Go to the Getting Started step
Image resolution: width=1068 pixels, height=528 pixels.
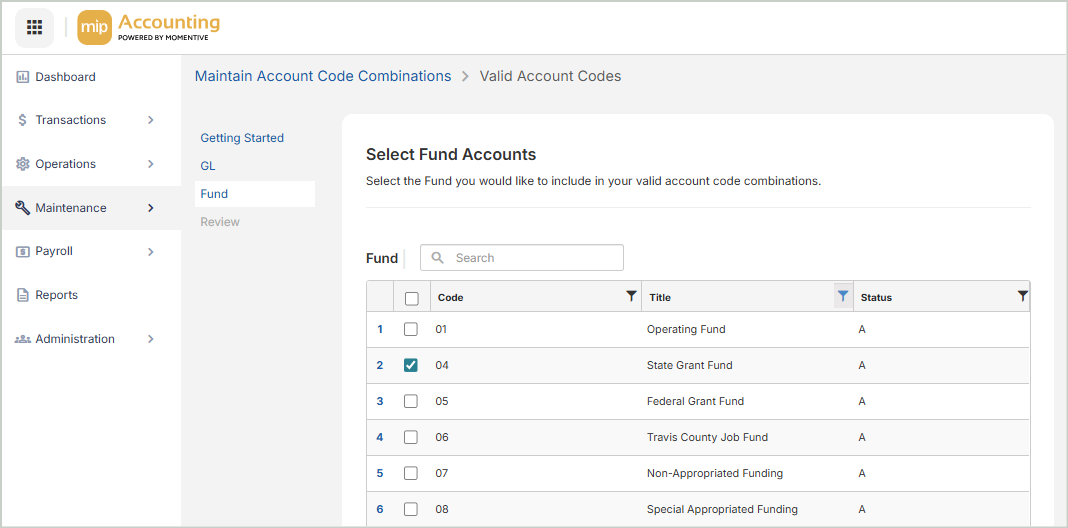(242, 138)
